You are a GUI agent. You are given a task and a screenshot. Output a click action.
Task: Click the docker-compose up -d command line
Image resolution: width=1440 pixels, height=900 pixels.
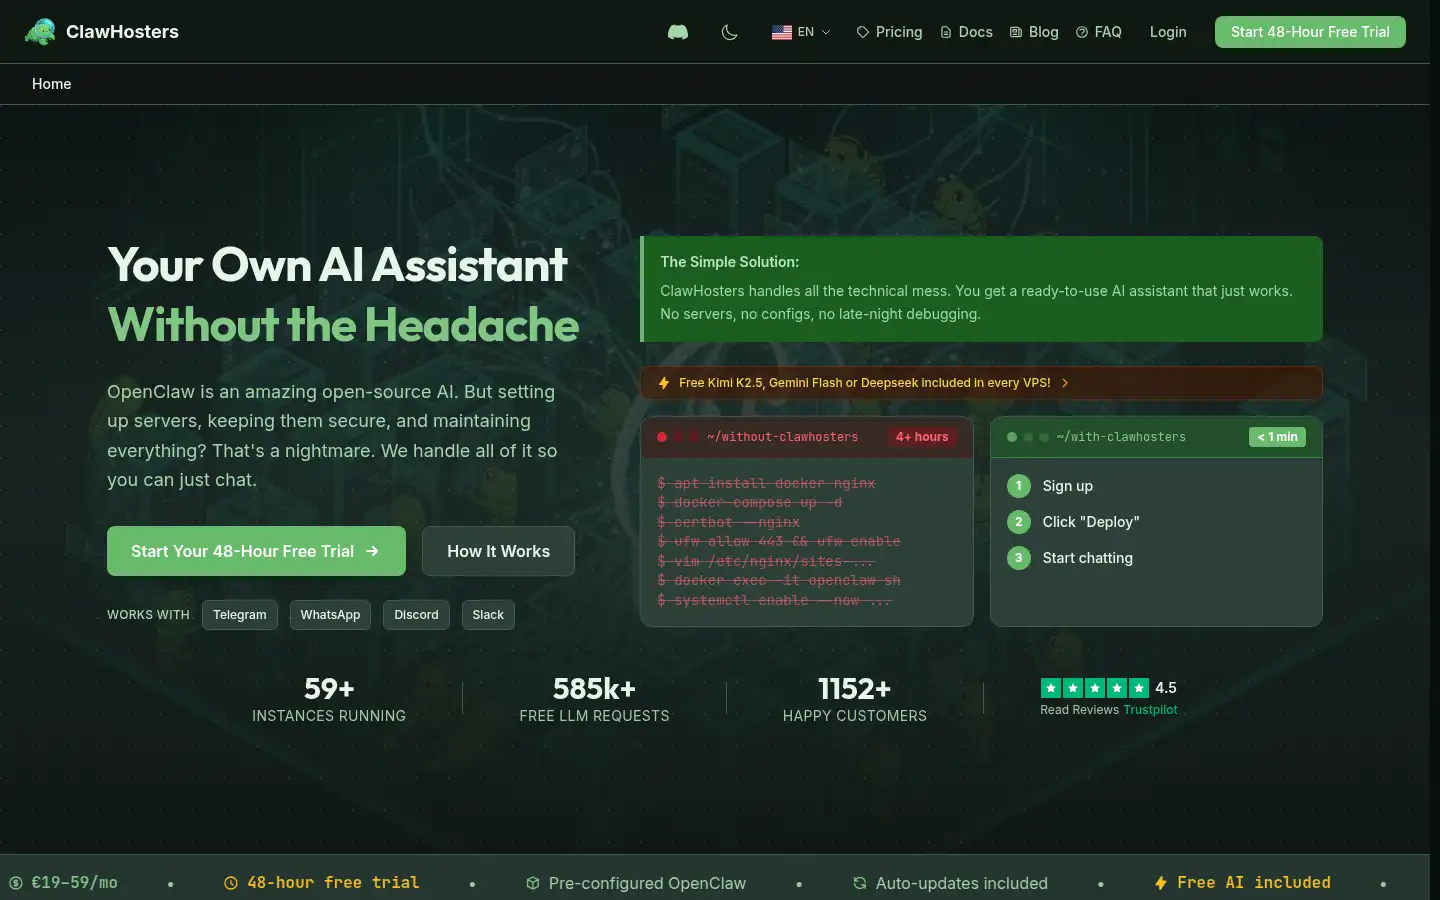pos(750,502)
